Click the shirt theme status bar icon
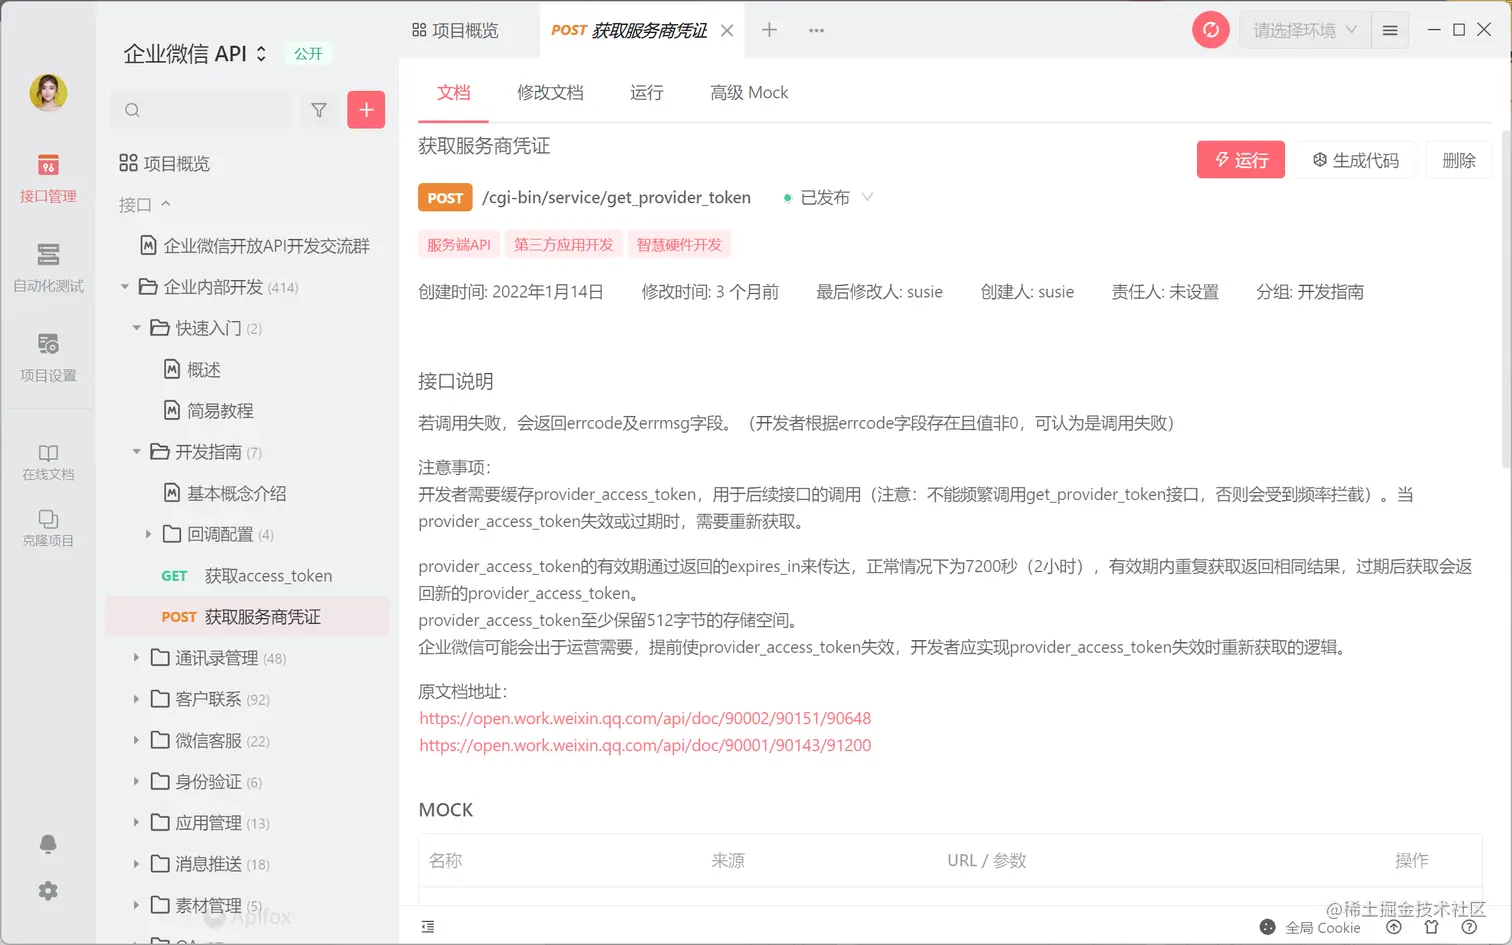Viewport: 1512px width, 945px height. click(1431, 927)
